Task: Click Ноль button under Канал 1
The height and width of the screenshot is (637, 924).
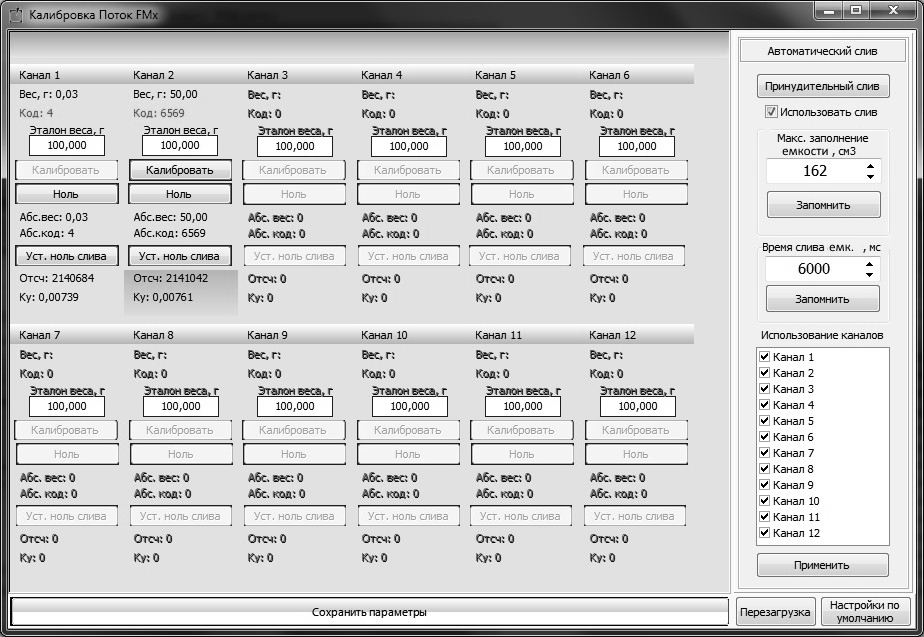Action: 67,194
